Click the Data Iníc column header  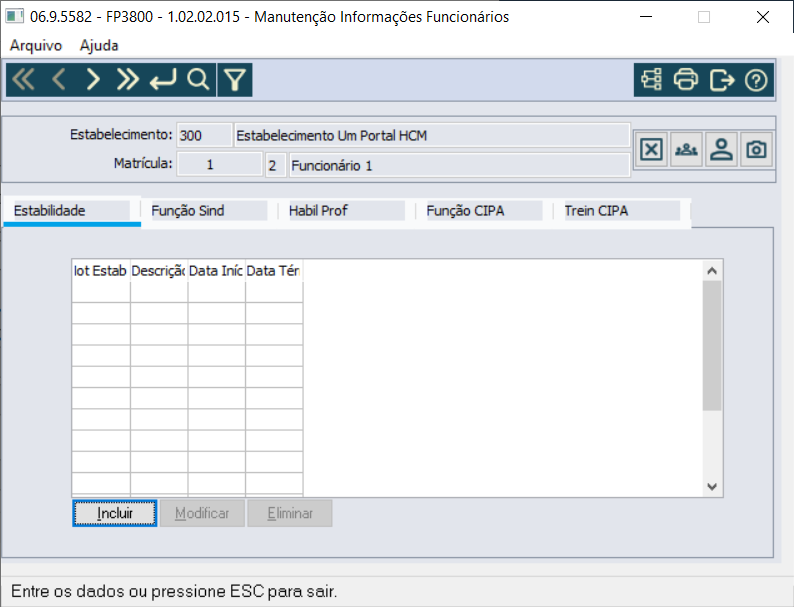coord(216,271)
